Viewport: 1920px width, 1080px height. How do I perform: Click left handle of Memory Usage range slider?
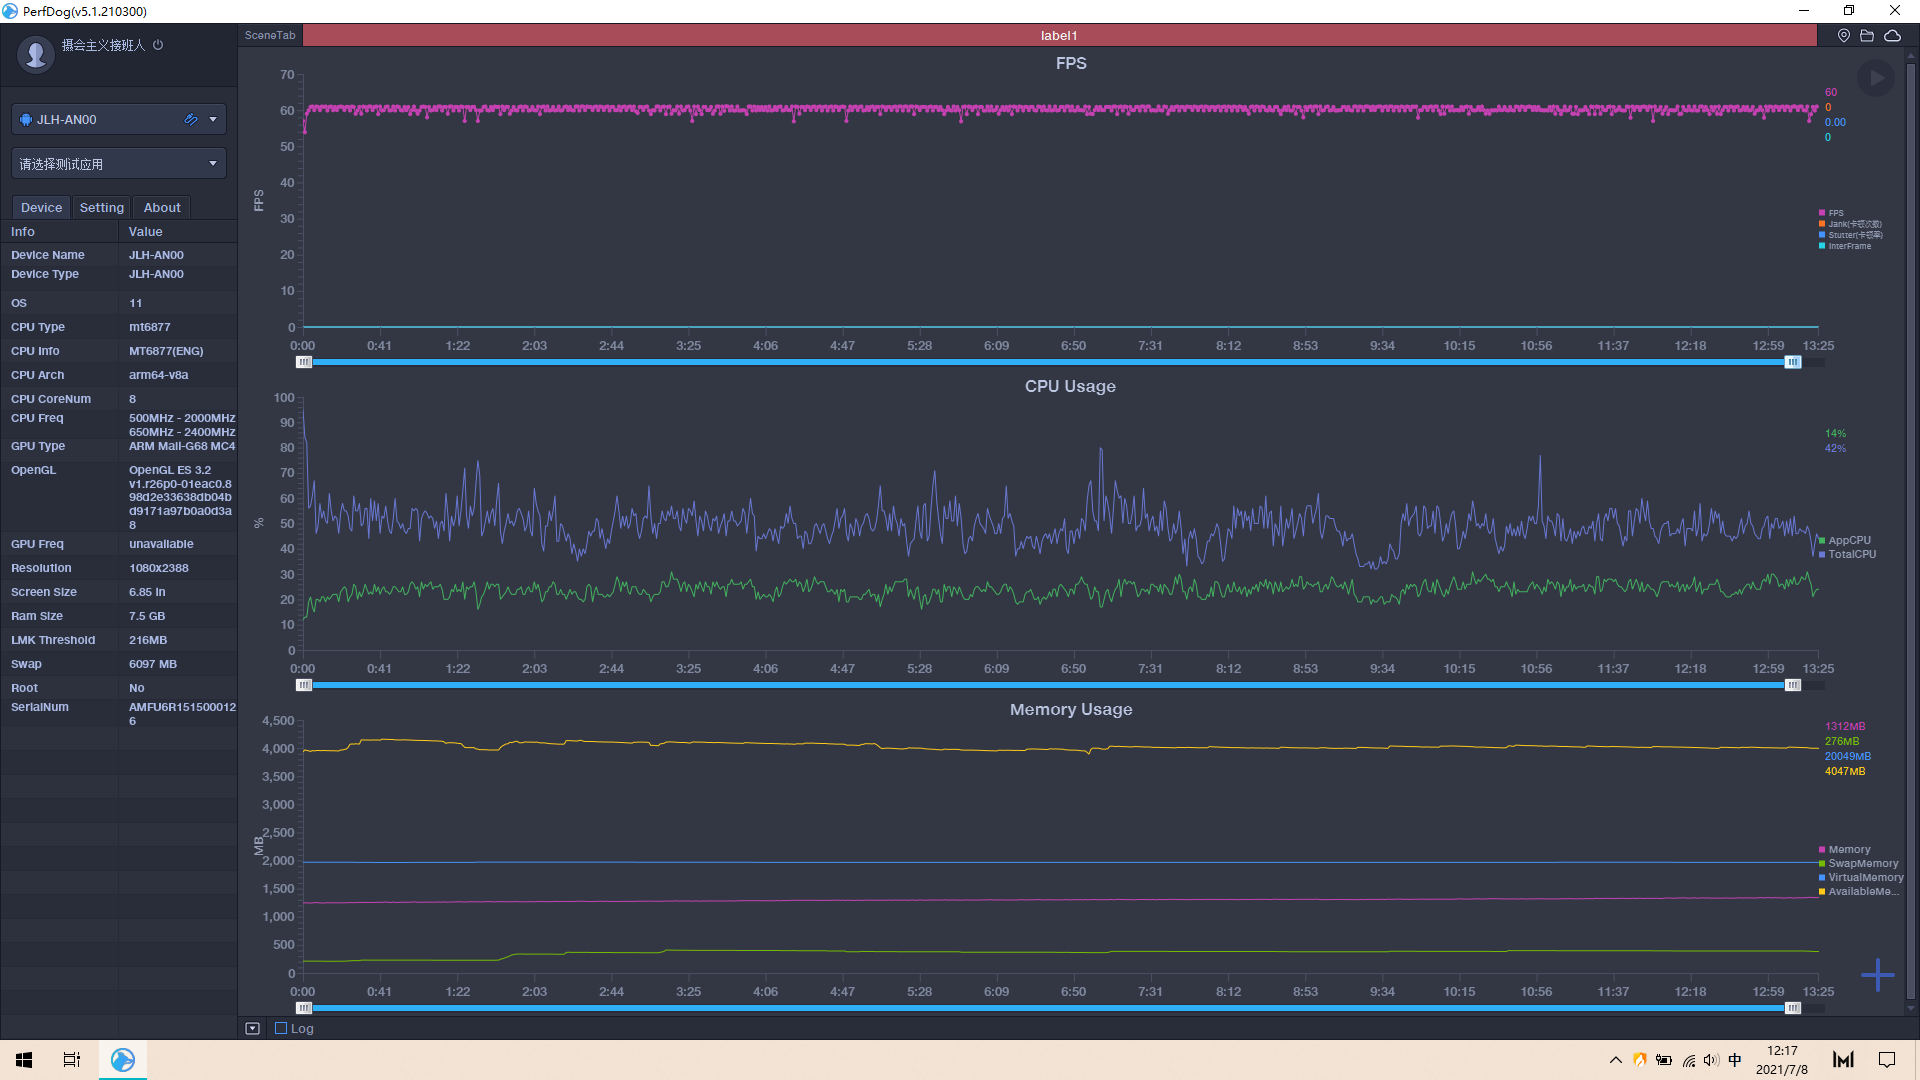(304, 1008)
